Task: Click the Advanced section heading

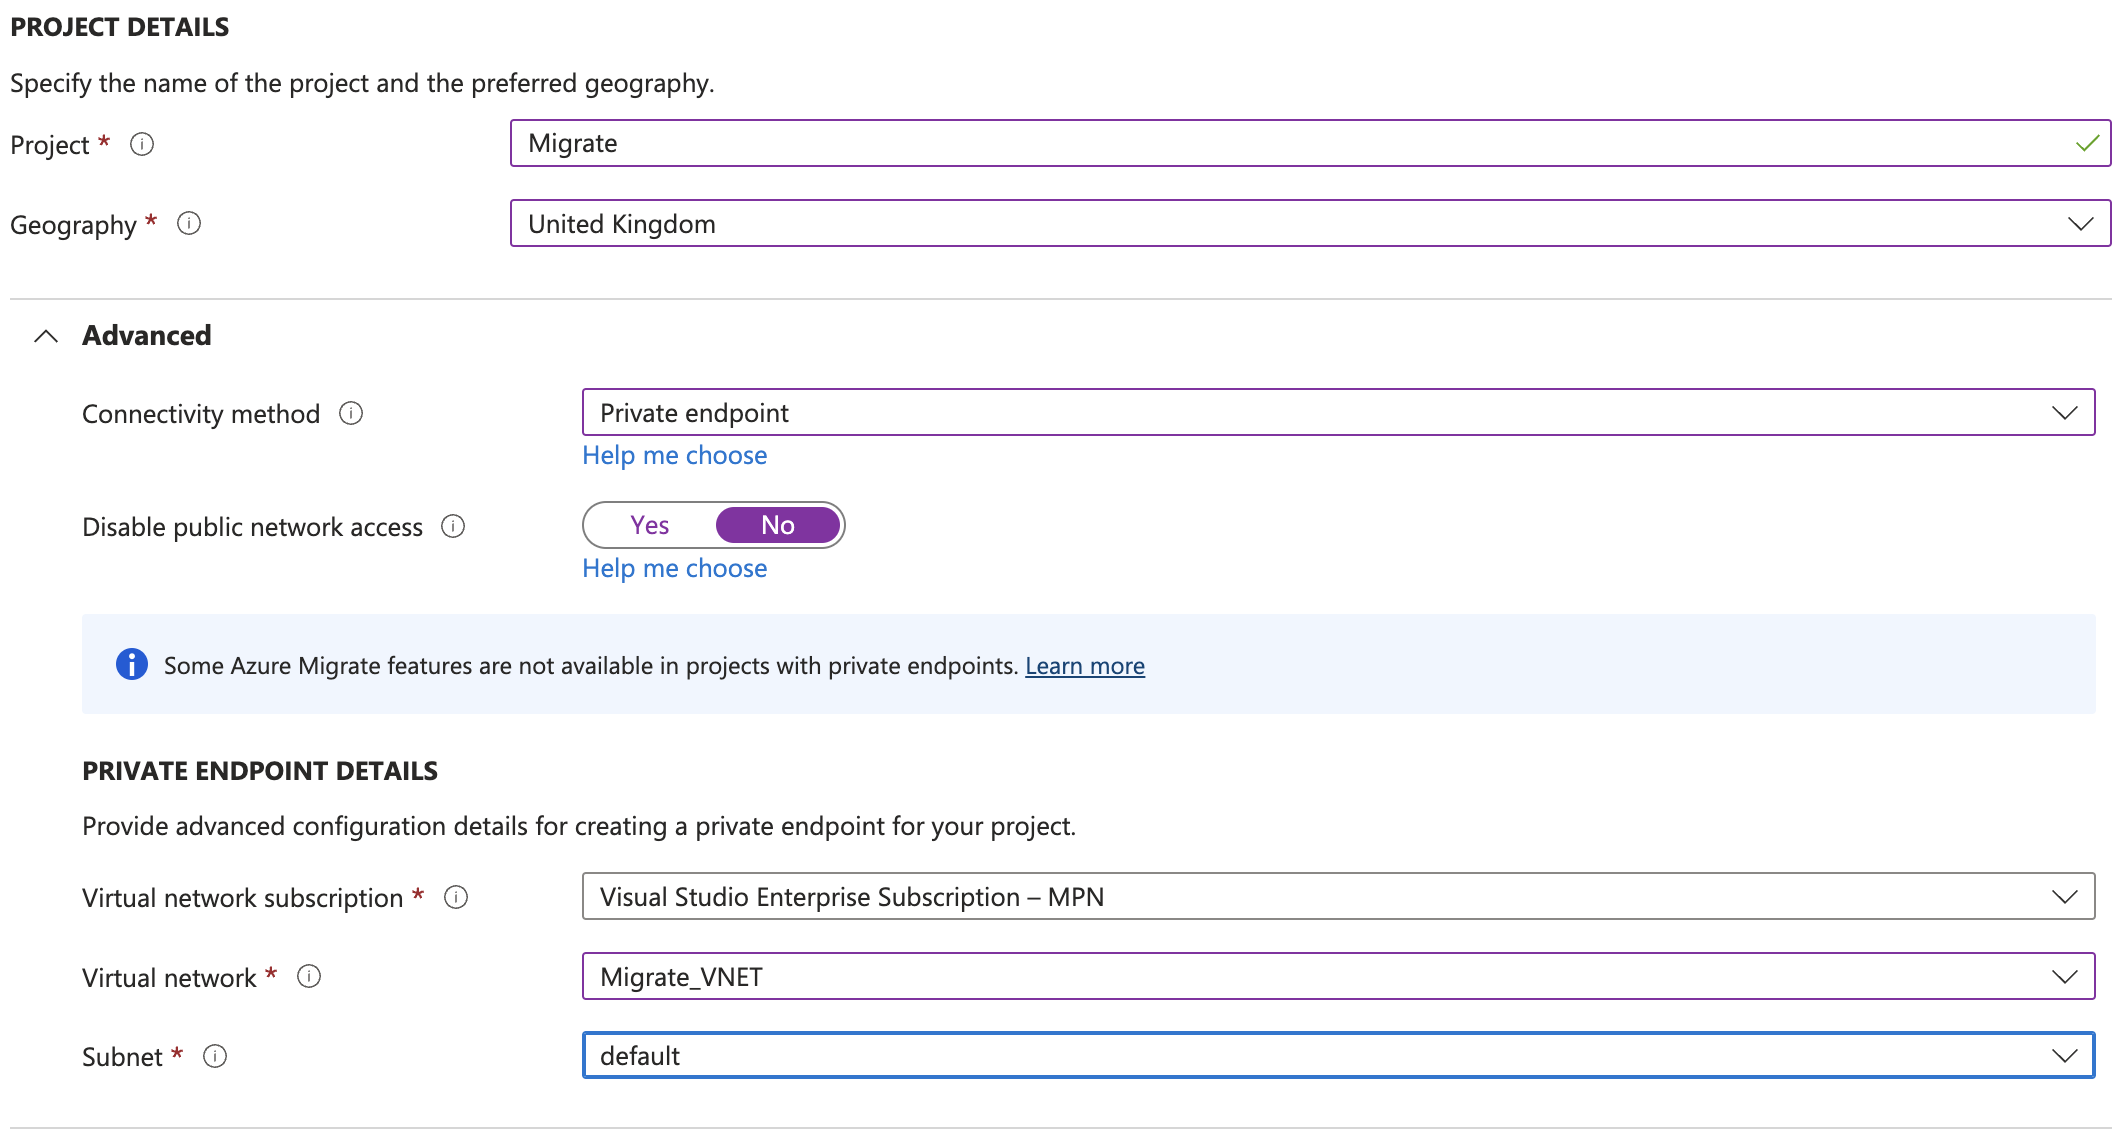Action: 147,335
